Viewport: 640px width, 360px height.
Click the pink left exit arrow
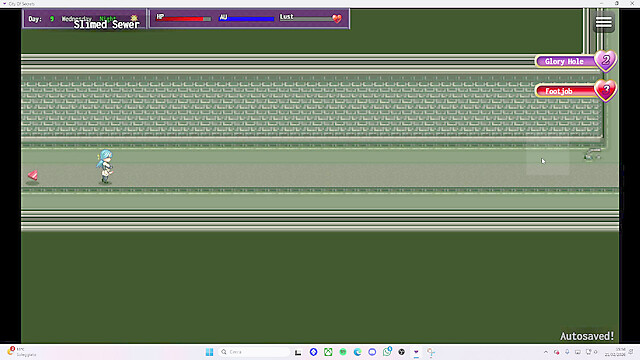pos(33,176)
